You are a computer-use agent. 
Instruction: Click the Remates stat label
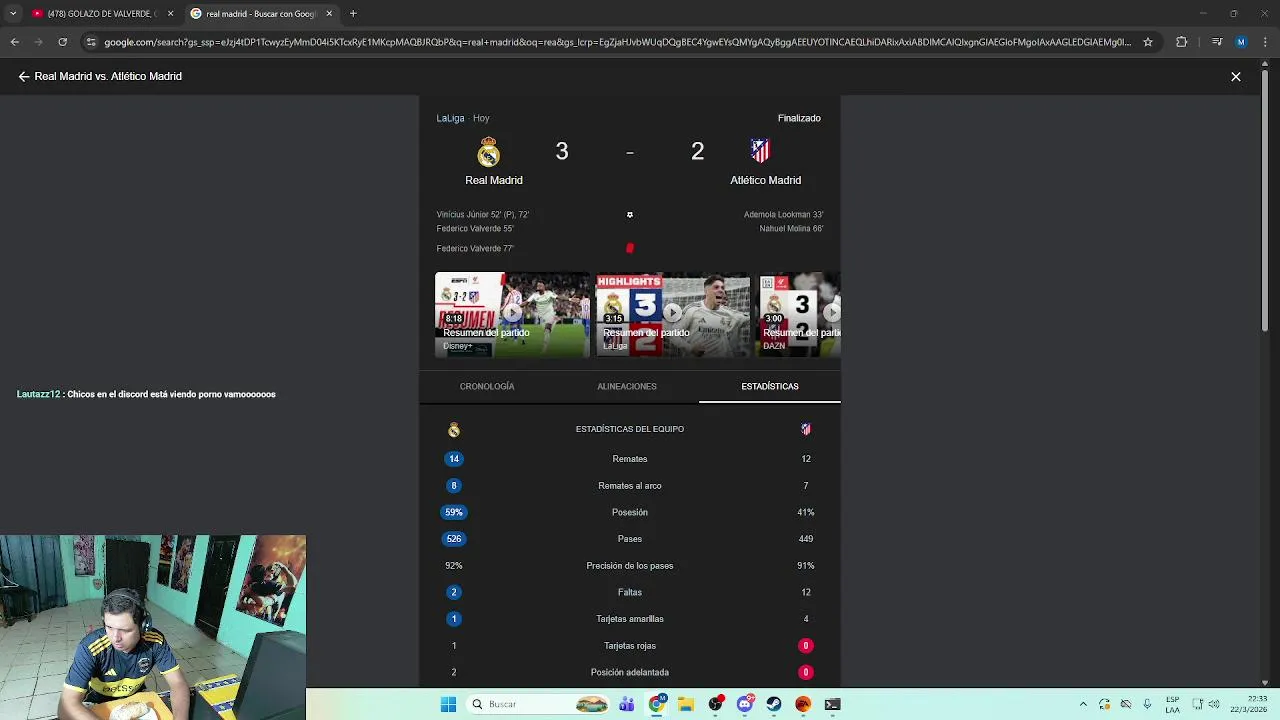(630, 459)
